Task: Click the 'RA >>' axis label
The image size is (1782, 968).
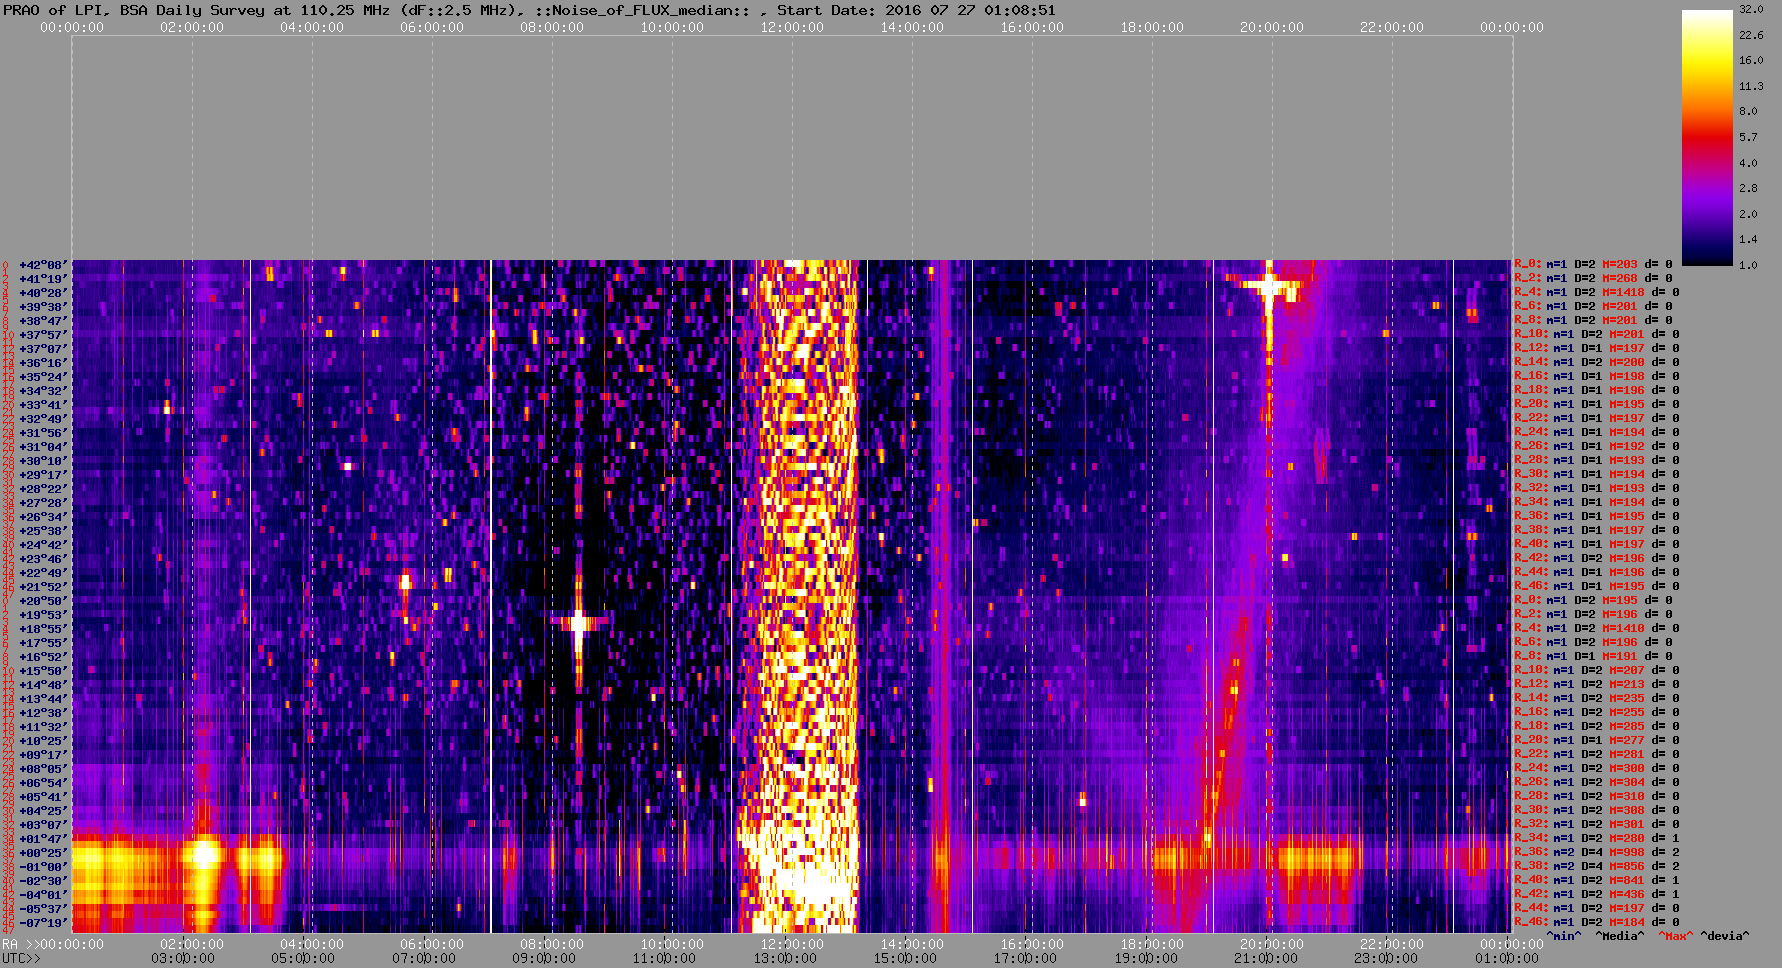Action: [19, 944]
